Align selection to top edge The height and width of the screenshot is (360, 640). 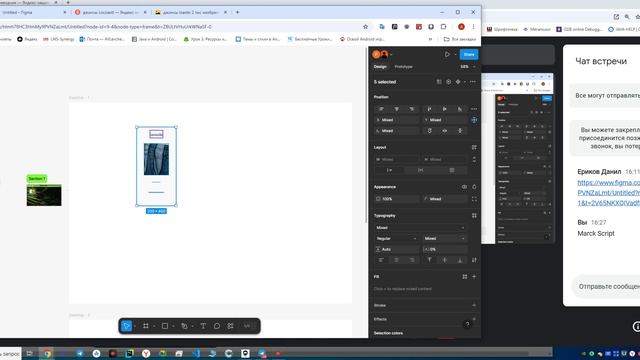click(x=429, y=109)
